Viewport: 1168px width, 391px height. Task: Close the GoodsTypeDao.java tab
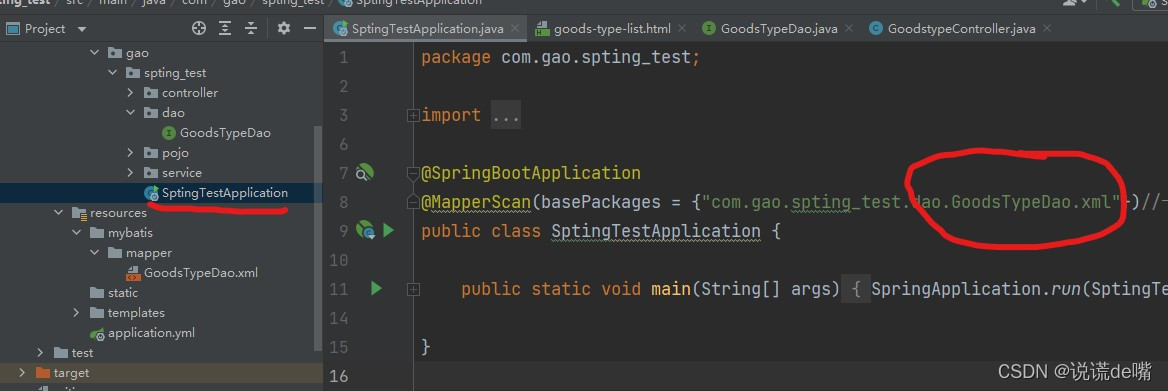coord(850,29)
